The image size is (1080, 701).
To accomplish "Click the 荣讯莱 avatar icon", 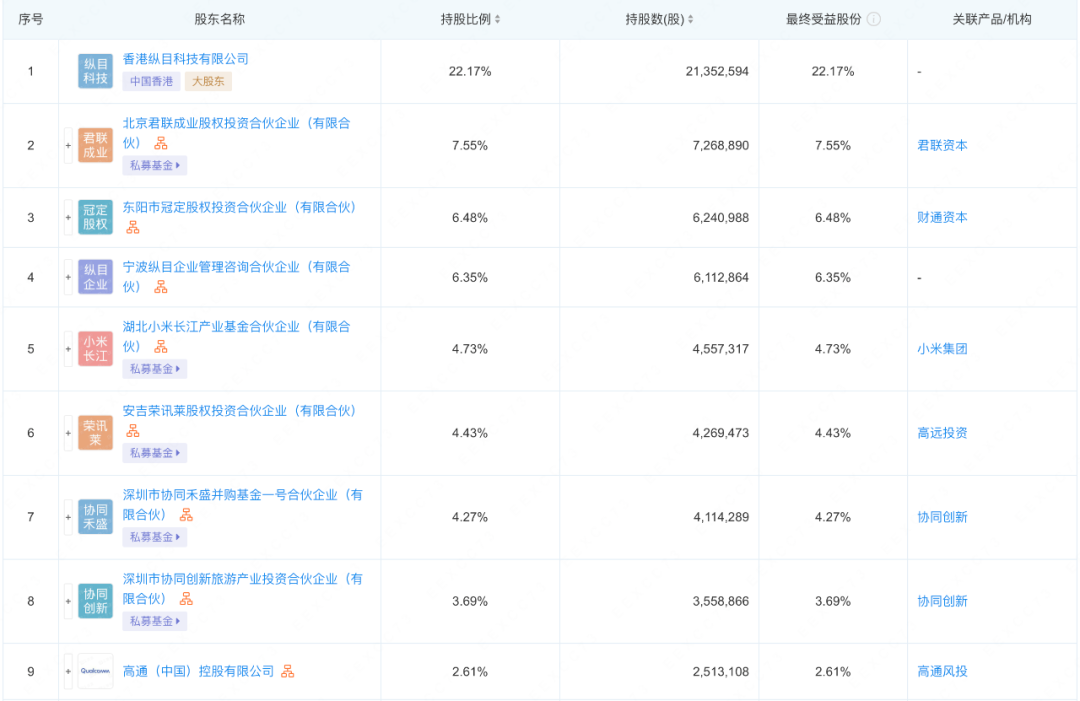I will [x=95, y=433].
